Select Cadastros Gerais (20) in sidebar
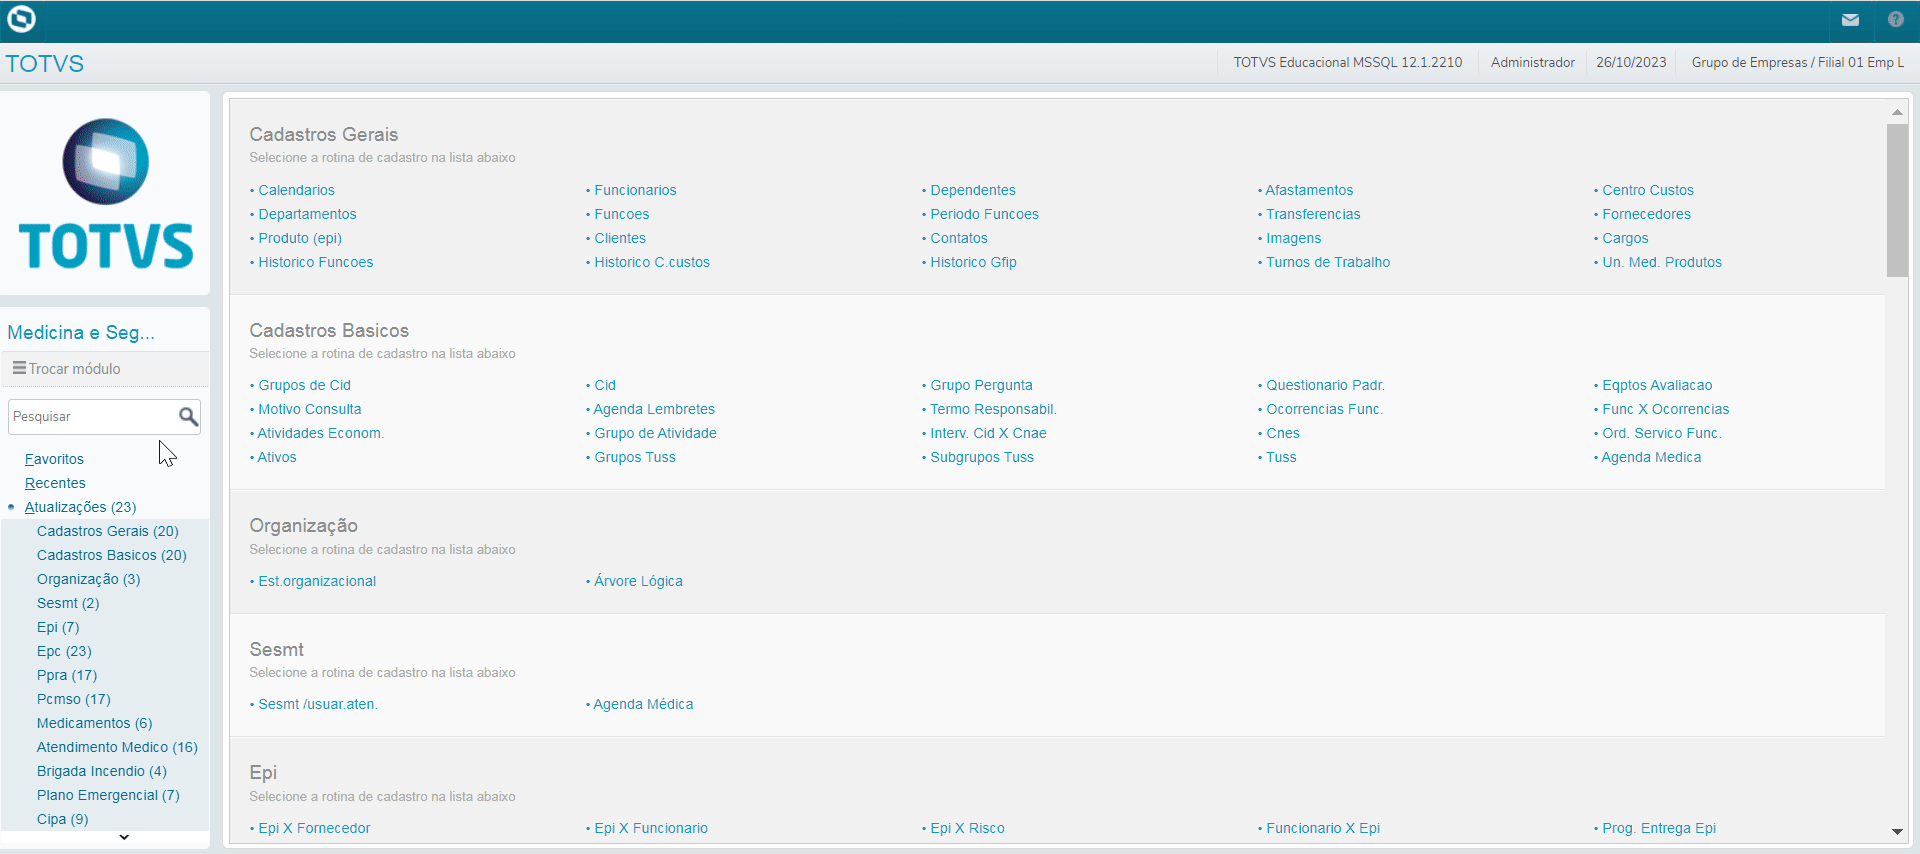 pyautogui.click(x=108, y=531)
